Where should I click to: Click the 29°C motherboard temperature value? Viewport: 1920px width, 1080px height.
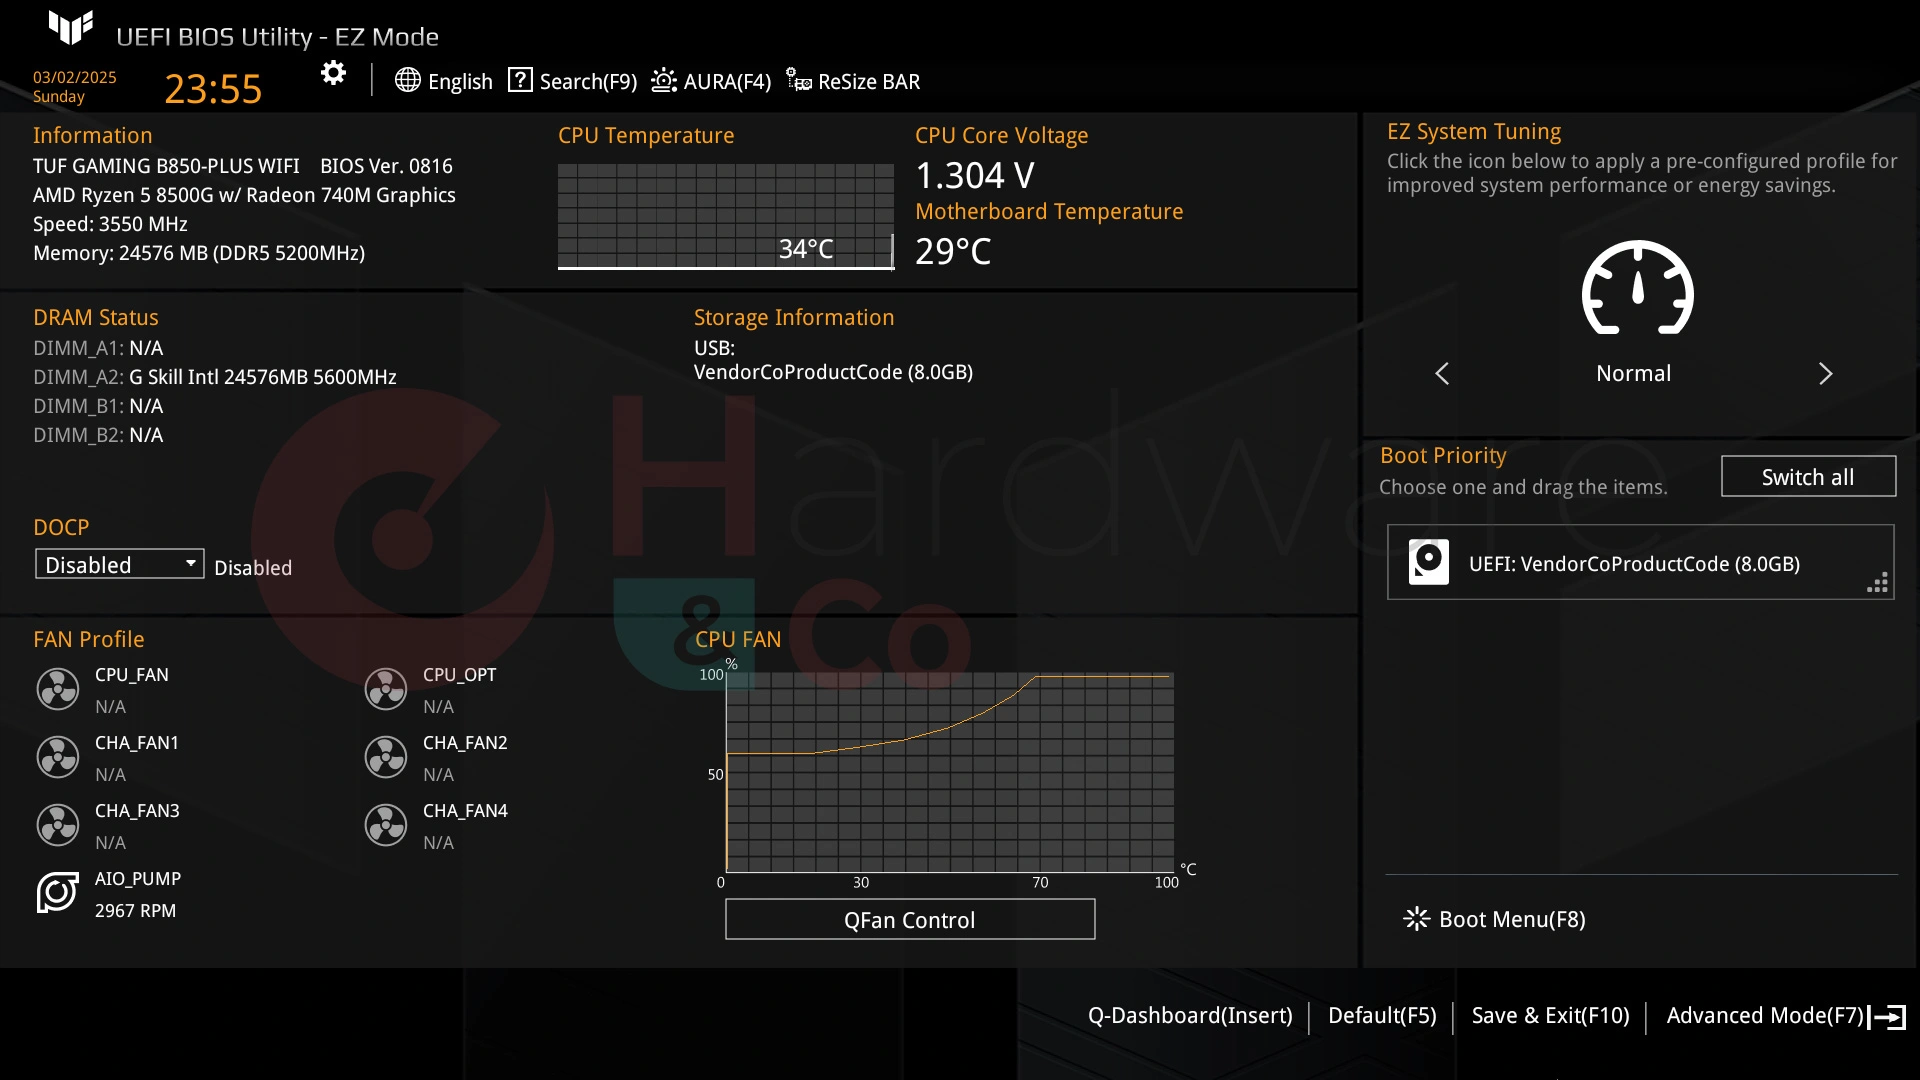click(953, 251)
